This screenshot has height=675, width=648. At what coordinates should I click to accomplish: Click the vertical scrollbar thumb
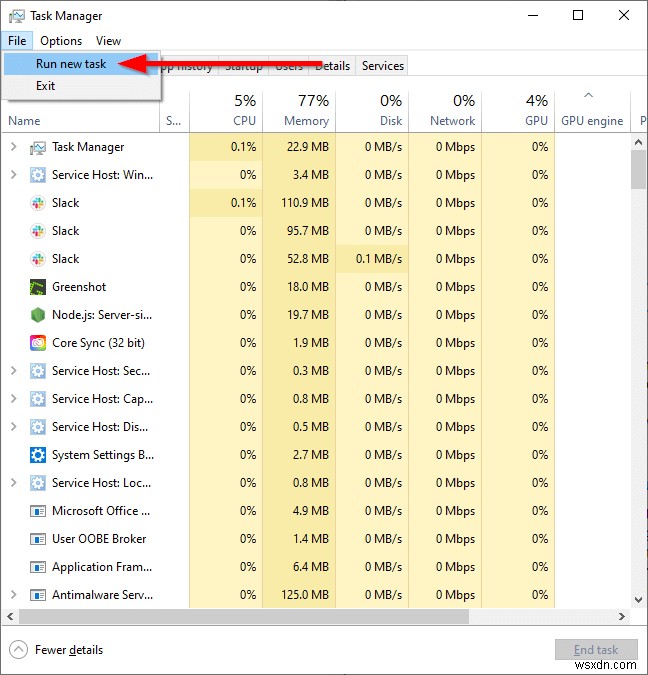tap(639, 170)
